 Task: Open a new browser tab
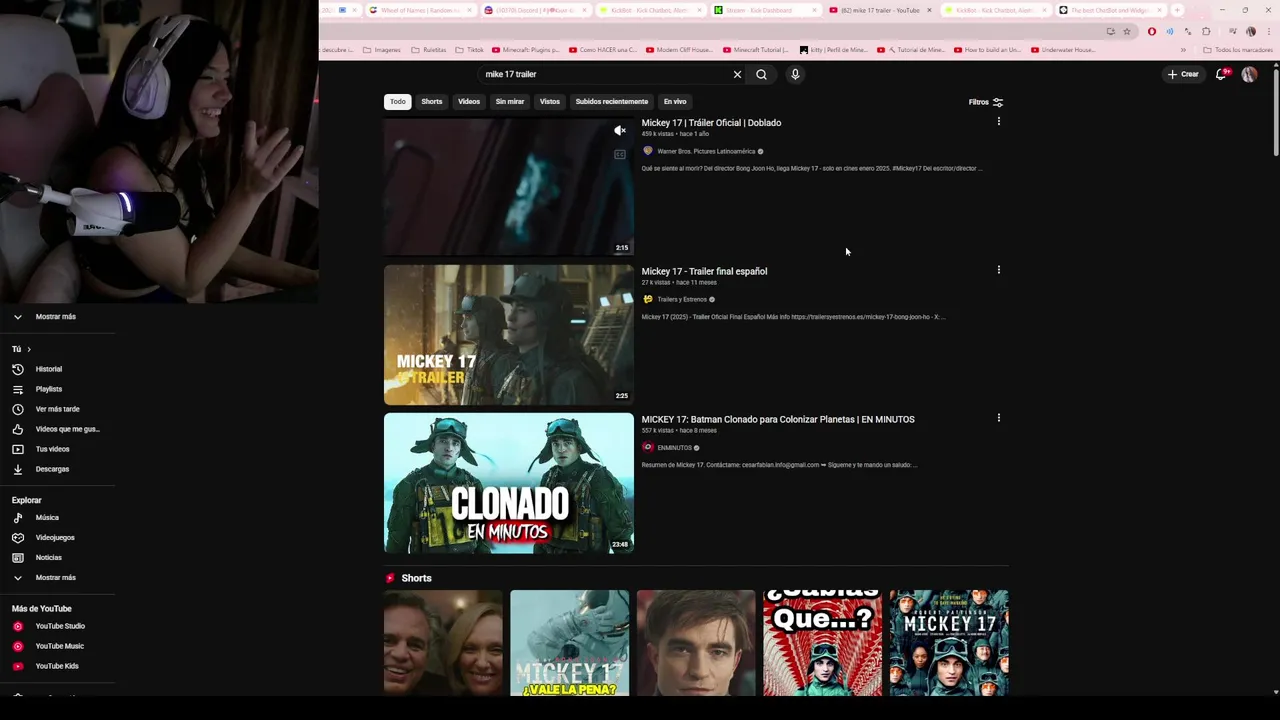[1177, 10]
